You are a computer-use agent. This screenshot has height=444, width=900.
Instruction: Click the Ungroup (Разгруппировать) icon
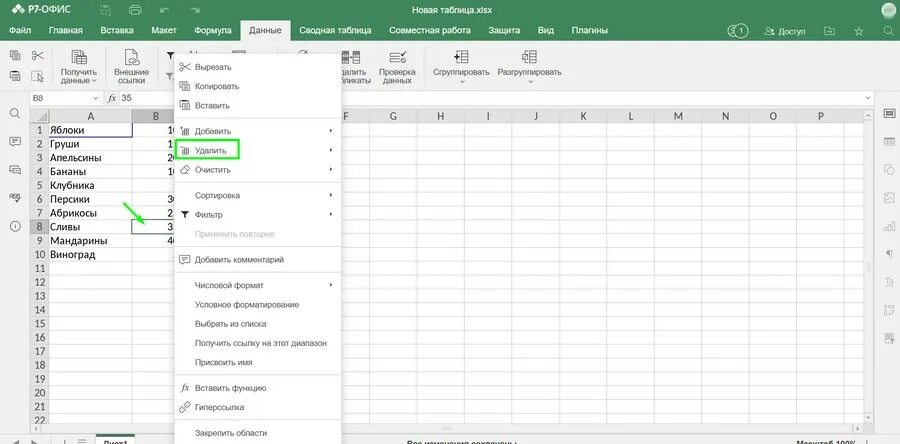click(529, 57)
